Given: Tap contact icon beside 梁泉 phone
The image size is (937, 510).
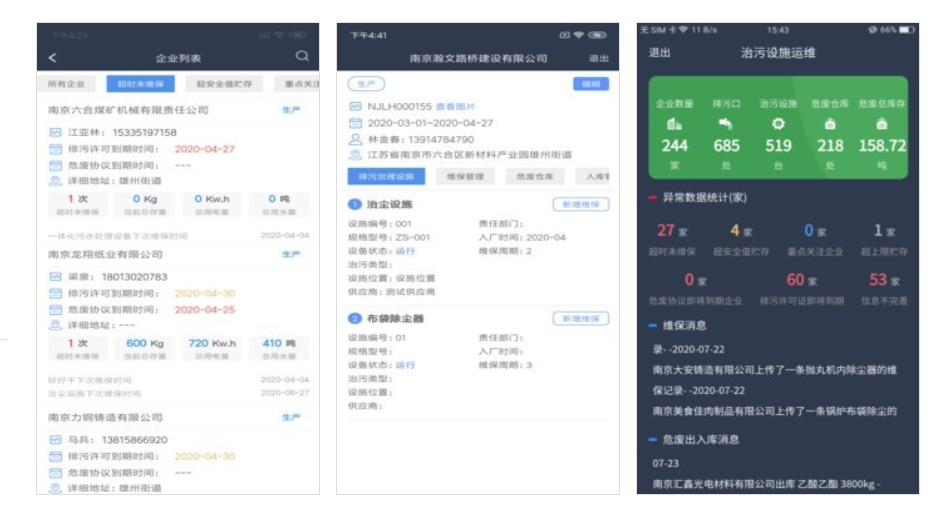Looking at the screenshot, I should point(55,277).
